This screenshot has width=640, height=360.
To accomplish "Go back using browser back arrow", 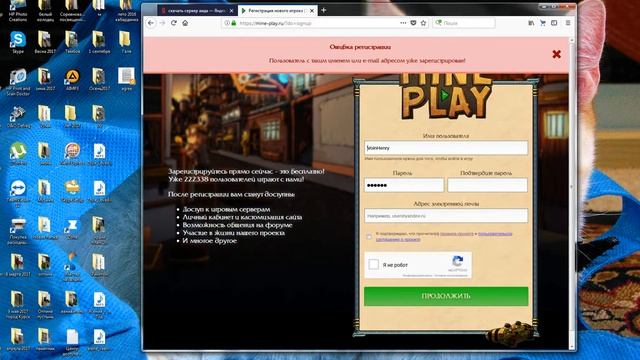I will [x=151, y=23].
